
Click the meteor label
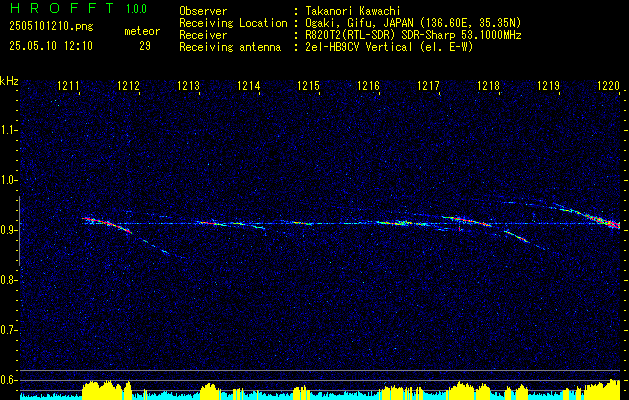tap(142, 31)
